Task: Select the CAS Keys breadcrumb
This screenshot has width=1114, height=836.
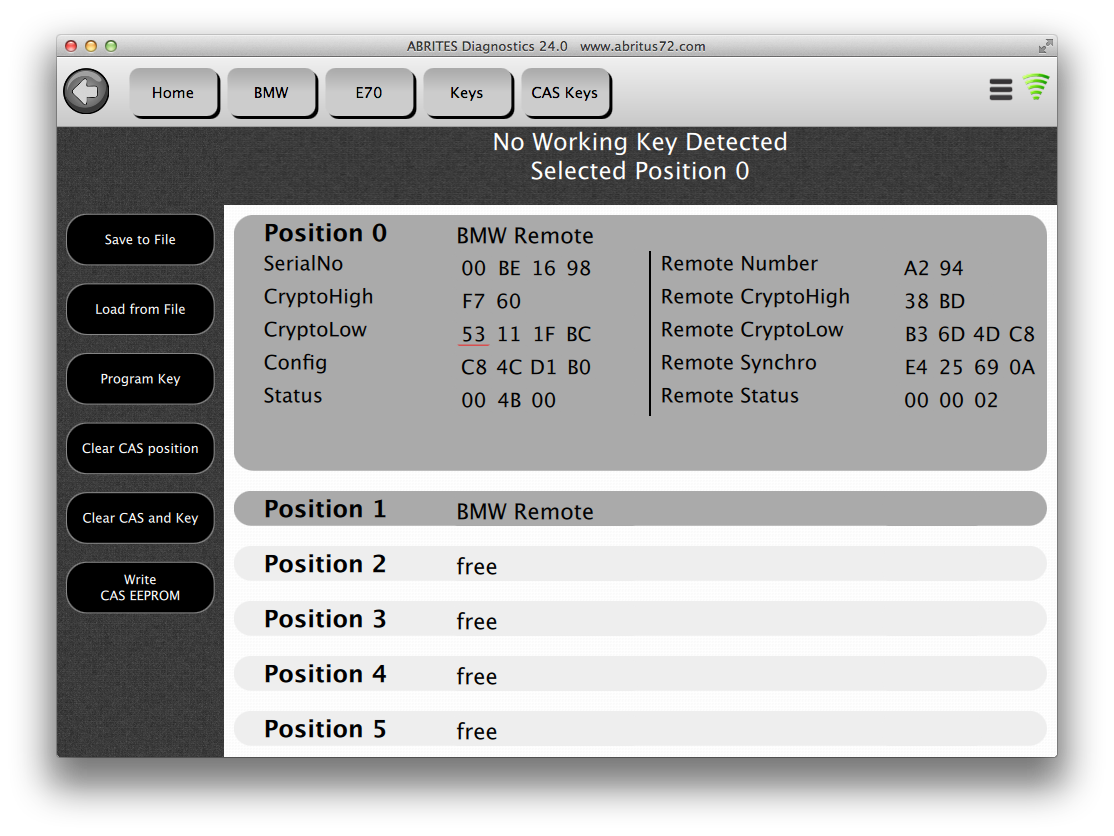Action: tap(565, 93)
